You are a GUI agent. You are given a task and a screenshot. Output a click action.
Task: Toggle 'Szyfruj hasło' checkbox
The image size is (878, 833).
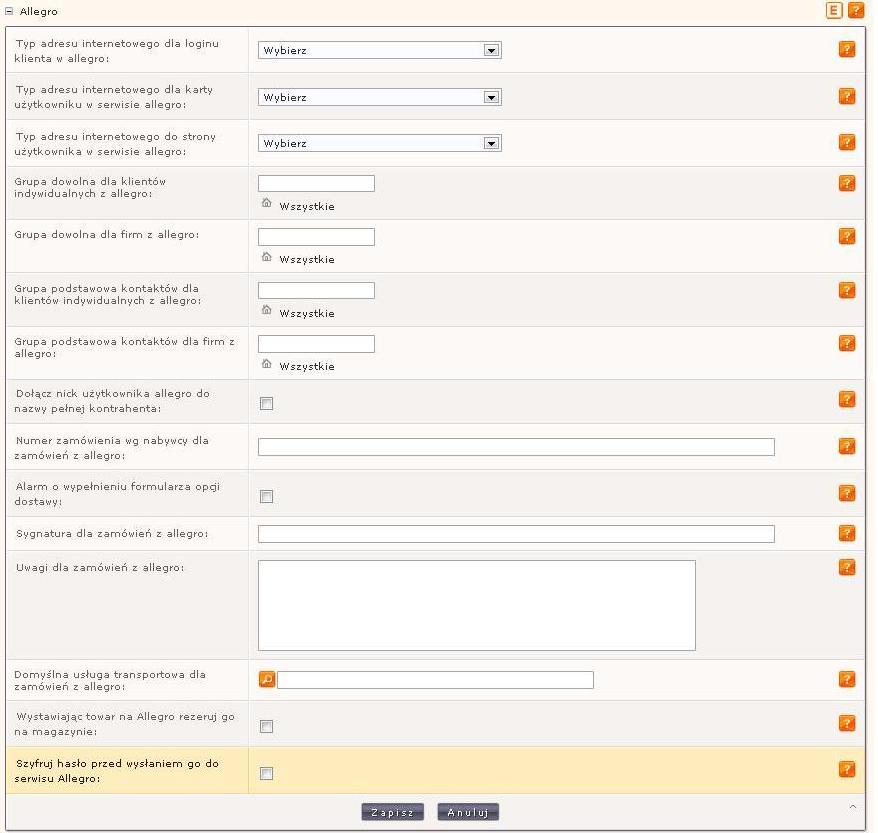tap(267, 774)
